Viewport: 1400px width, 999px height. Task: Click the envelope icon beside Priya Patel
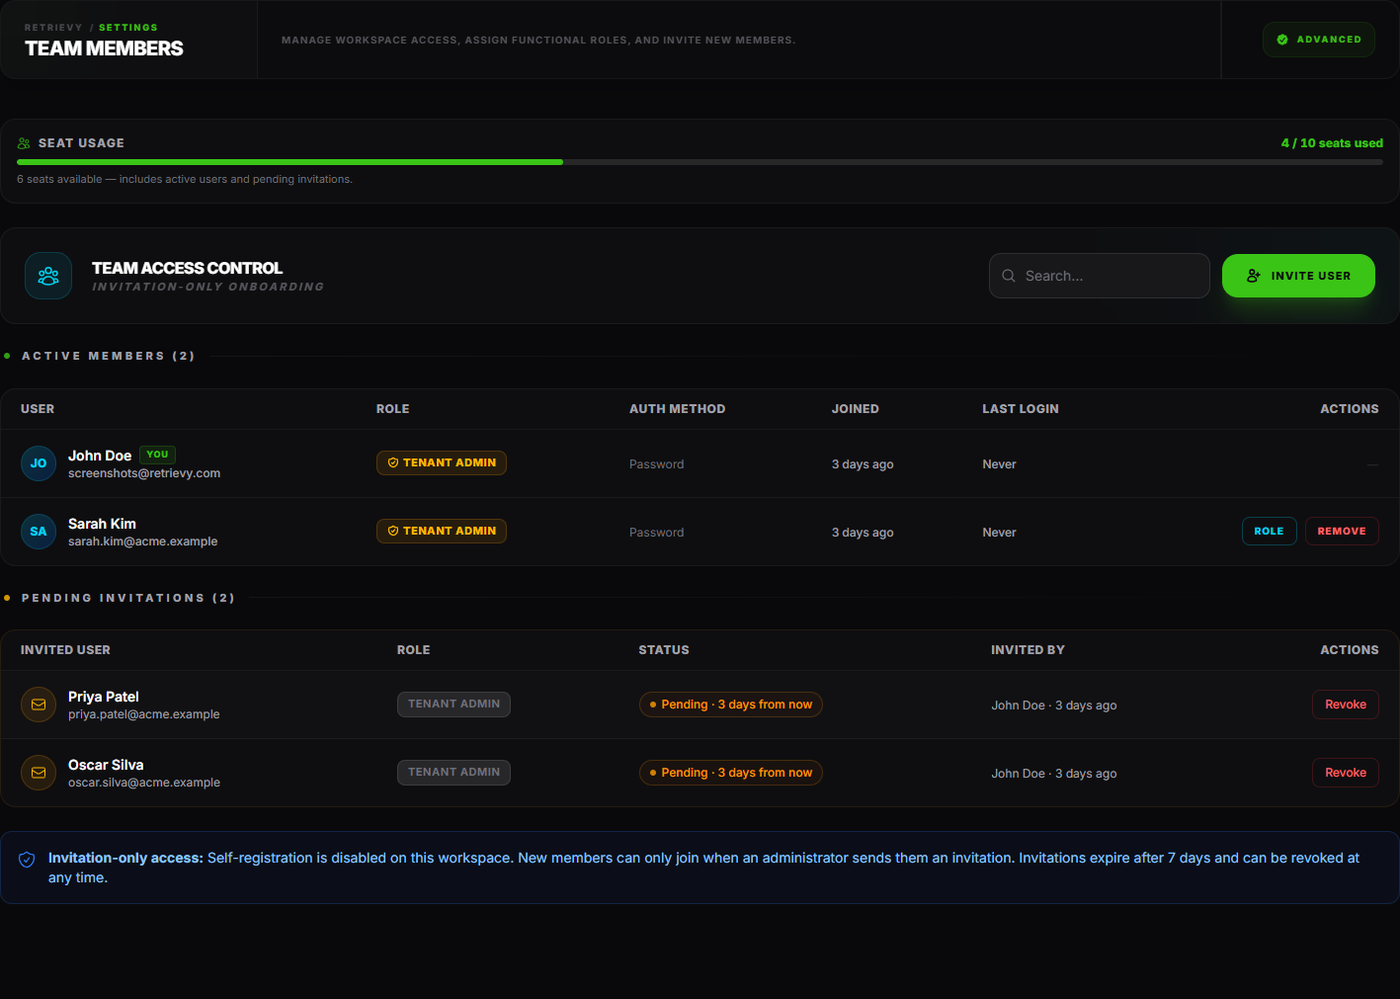(38, 704)
